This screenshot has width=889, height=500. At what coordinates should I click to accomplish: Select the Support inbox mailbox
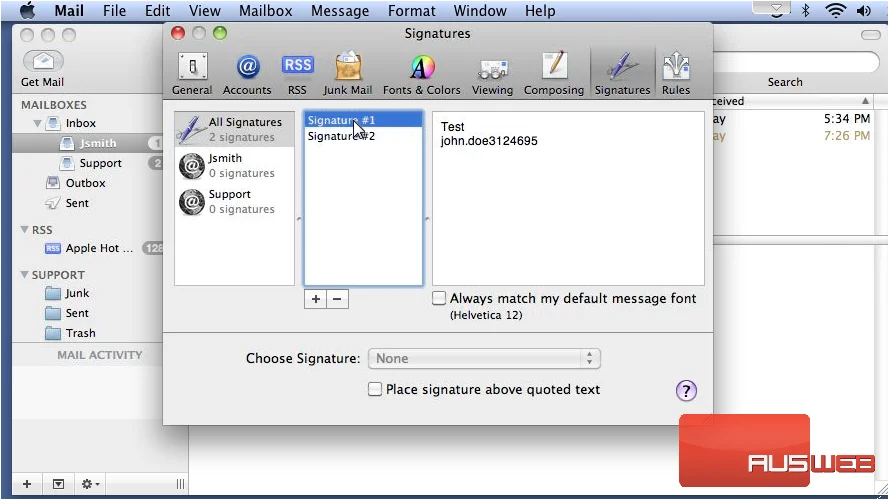pos(88,163)
